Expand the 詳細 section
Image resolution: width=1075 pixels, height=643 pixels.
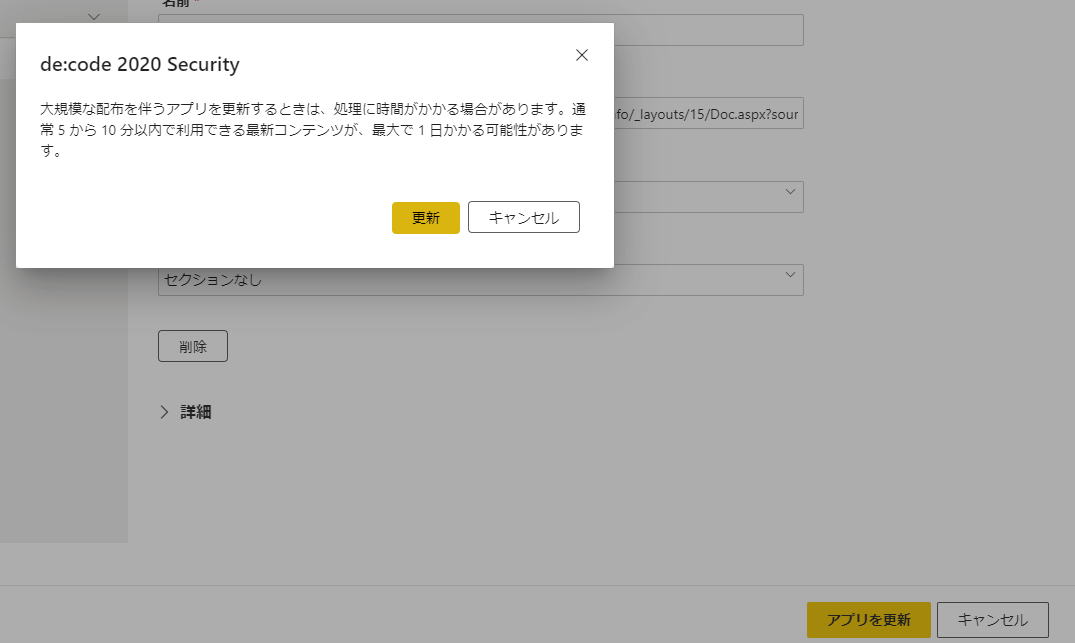186,411
